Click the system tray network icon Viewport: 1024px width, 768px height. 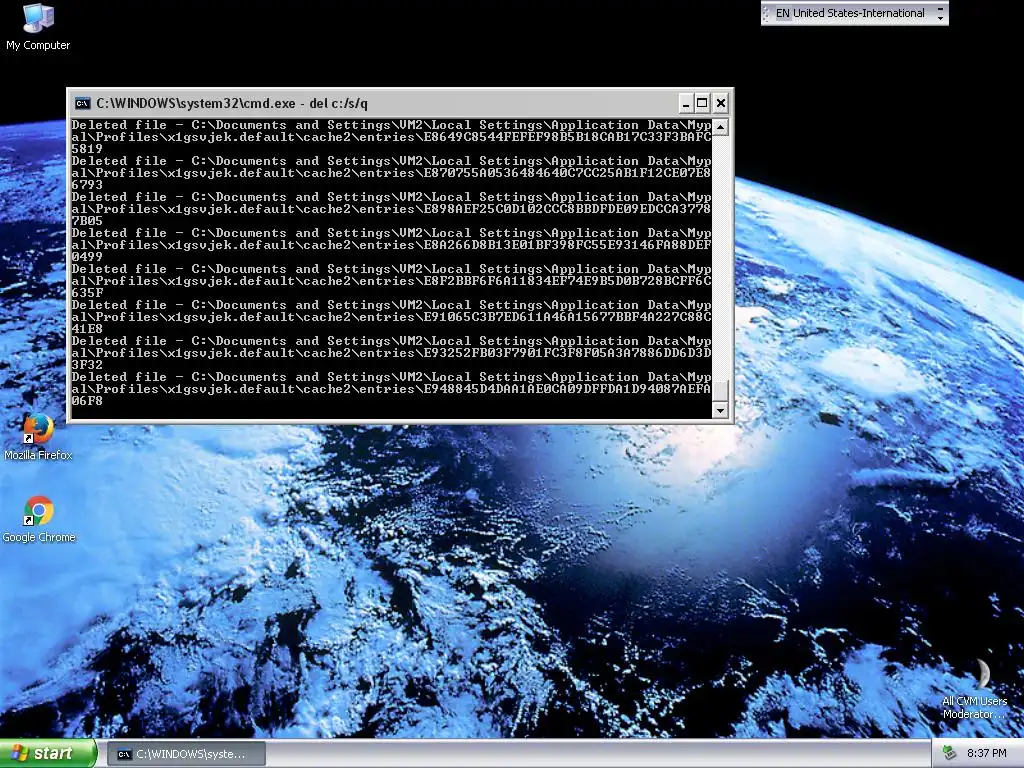(949, 753)
